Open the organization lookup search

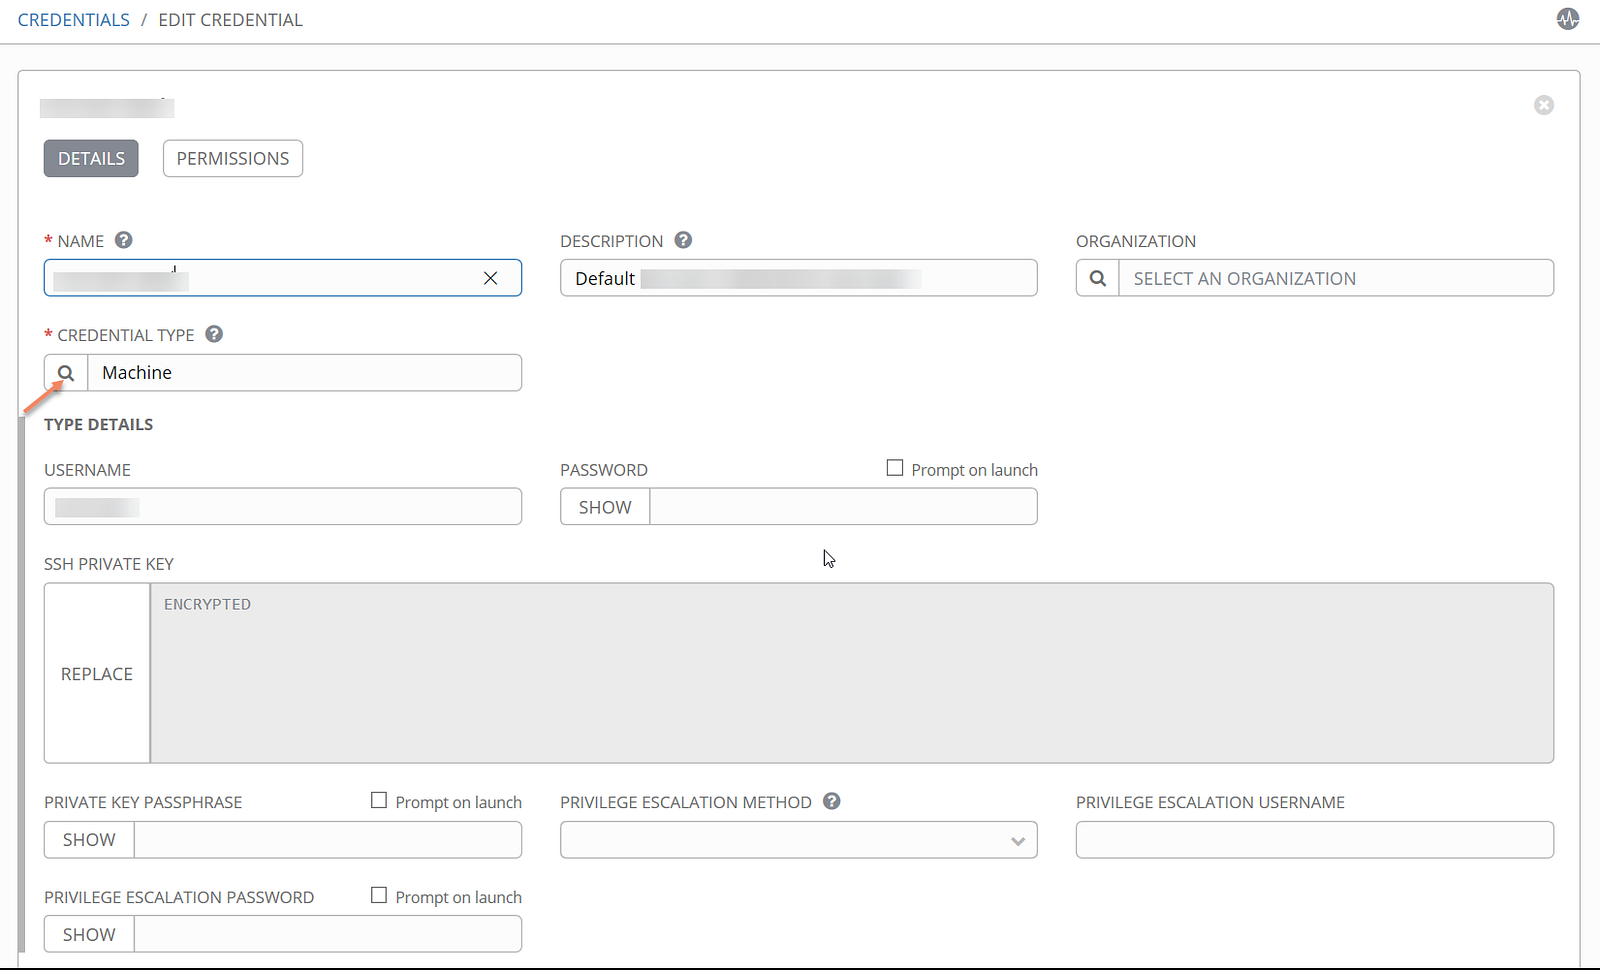[x=1098, y=278]
